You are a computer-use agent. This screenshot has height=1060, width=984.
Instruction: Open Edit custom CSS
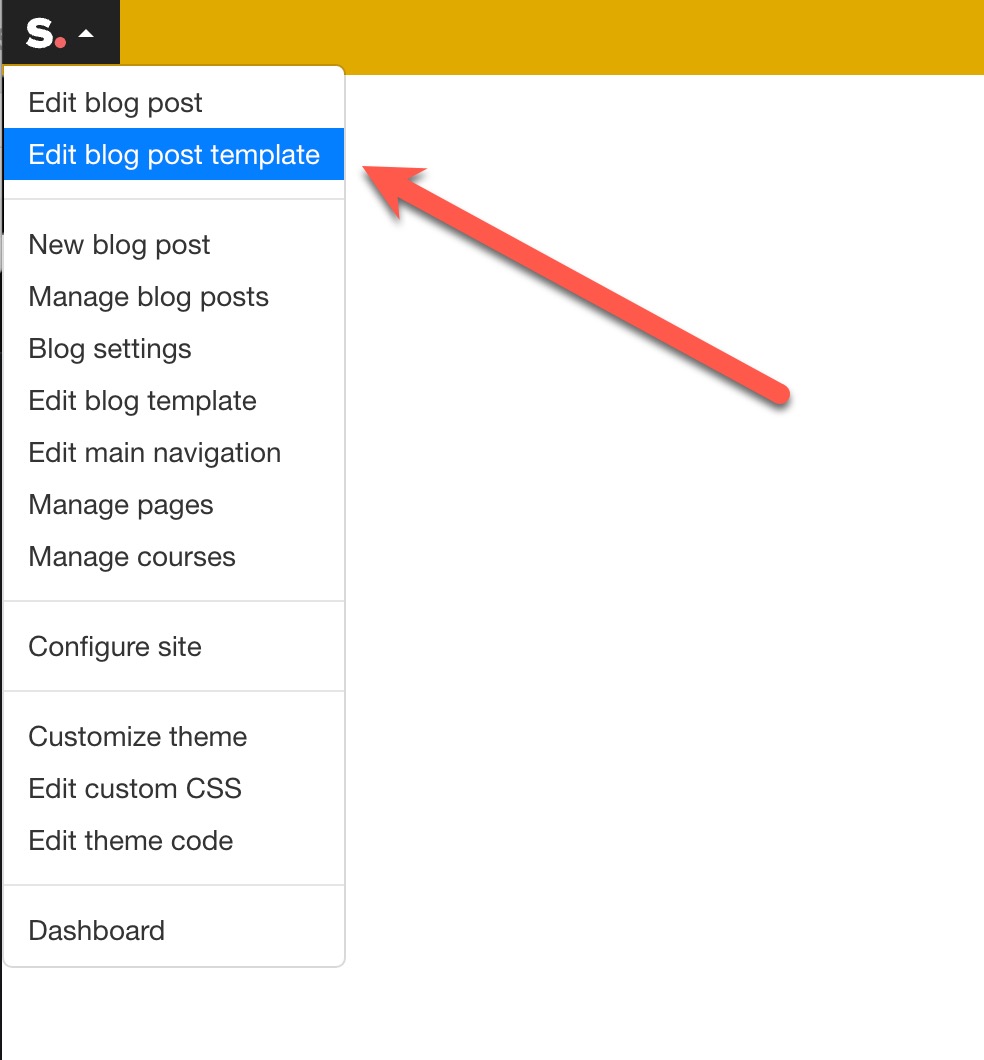[135, 788]
